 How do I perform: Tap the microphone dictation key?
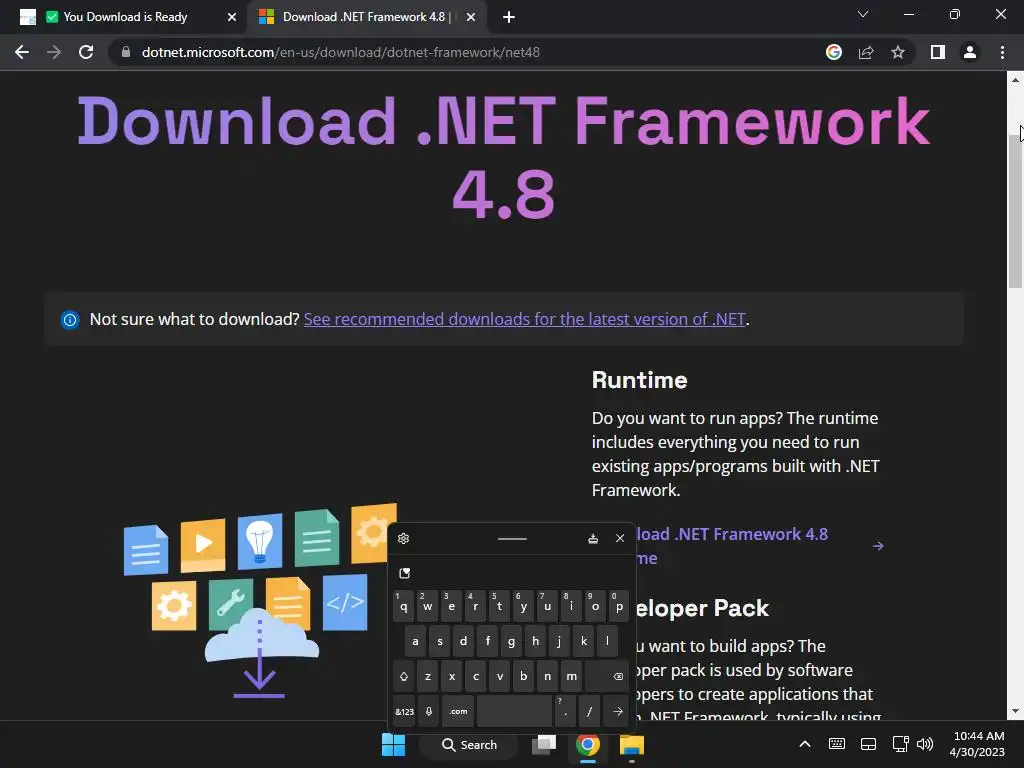pyautogui.click(x=429, y=712)
